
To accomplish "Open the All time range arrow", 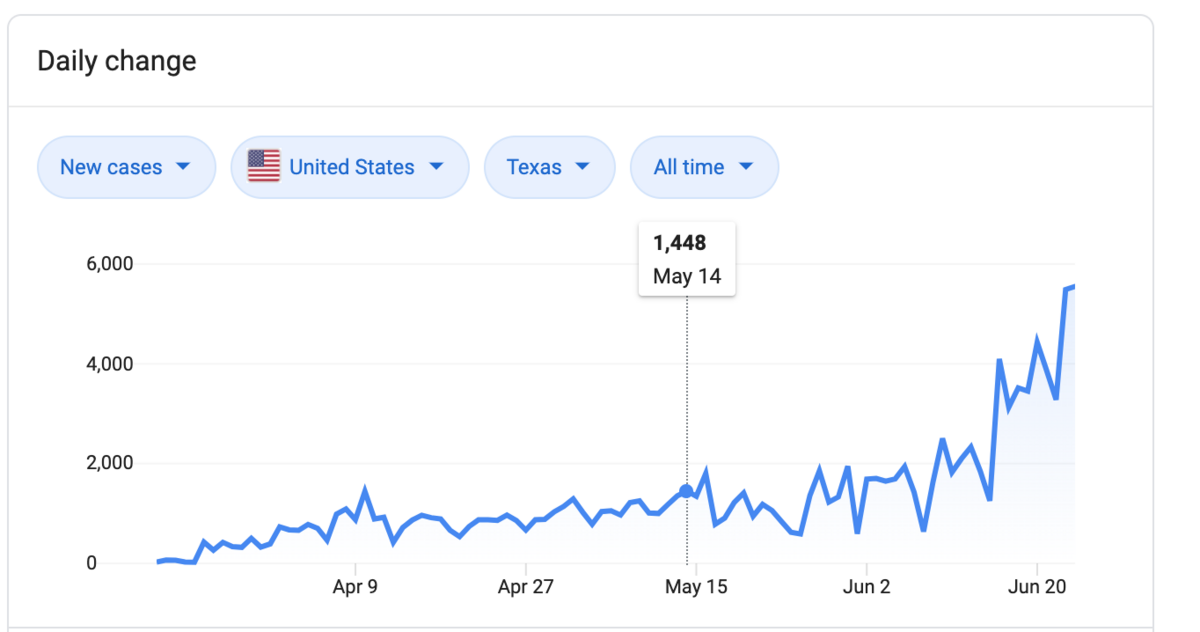I will [745, 167].
